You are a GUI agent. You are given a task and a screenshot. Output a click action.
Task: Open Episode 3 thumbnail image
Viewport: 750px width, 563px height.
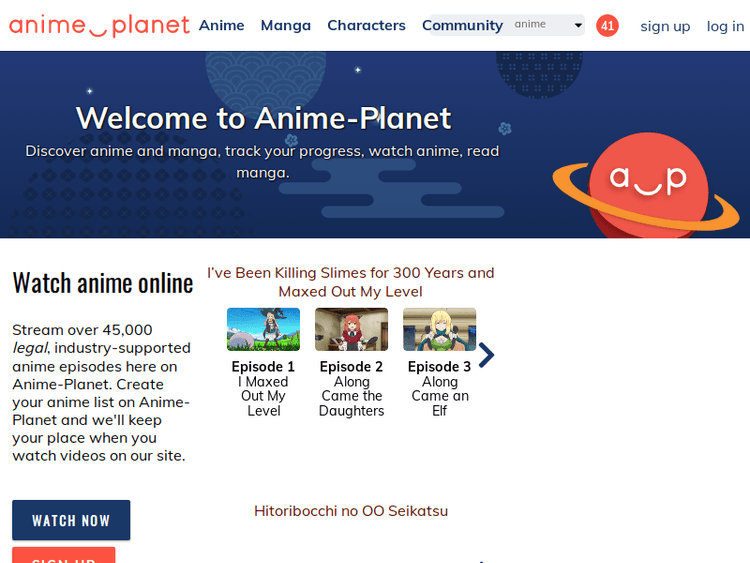pos(440,329)
